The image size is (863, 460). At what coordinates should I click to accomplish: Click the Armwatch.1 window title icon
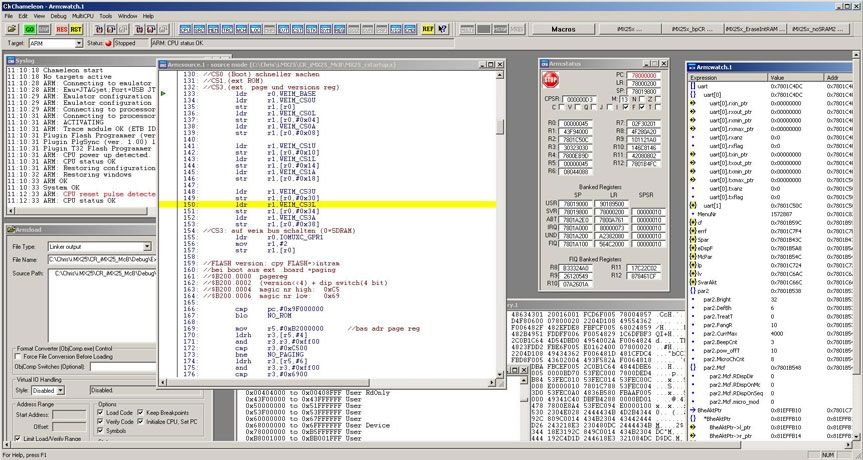[692, 67]
